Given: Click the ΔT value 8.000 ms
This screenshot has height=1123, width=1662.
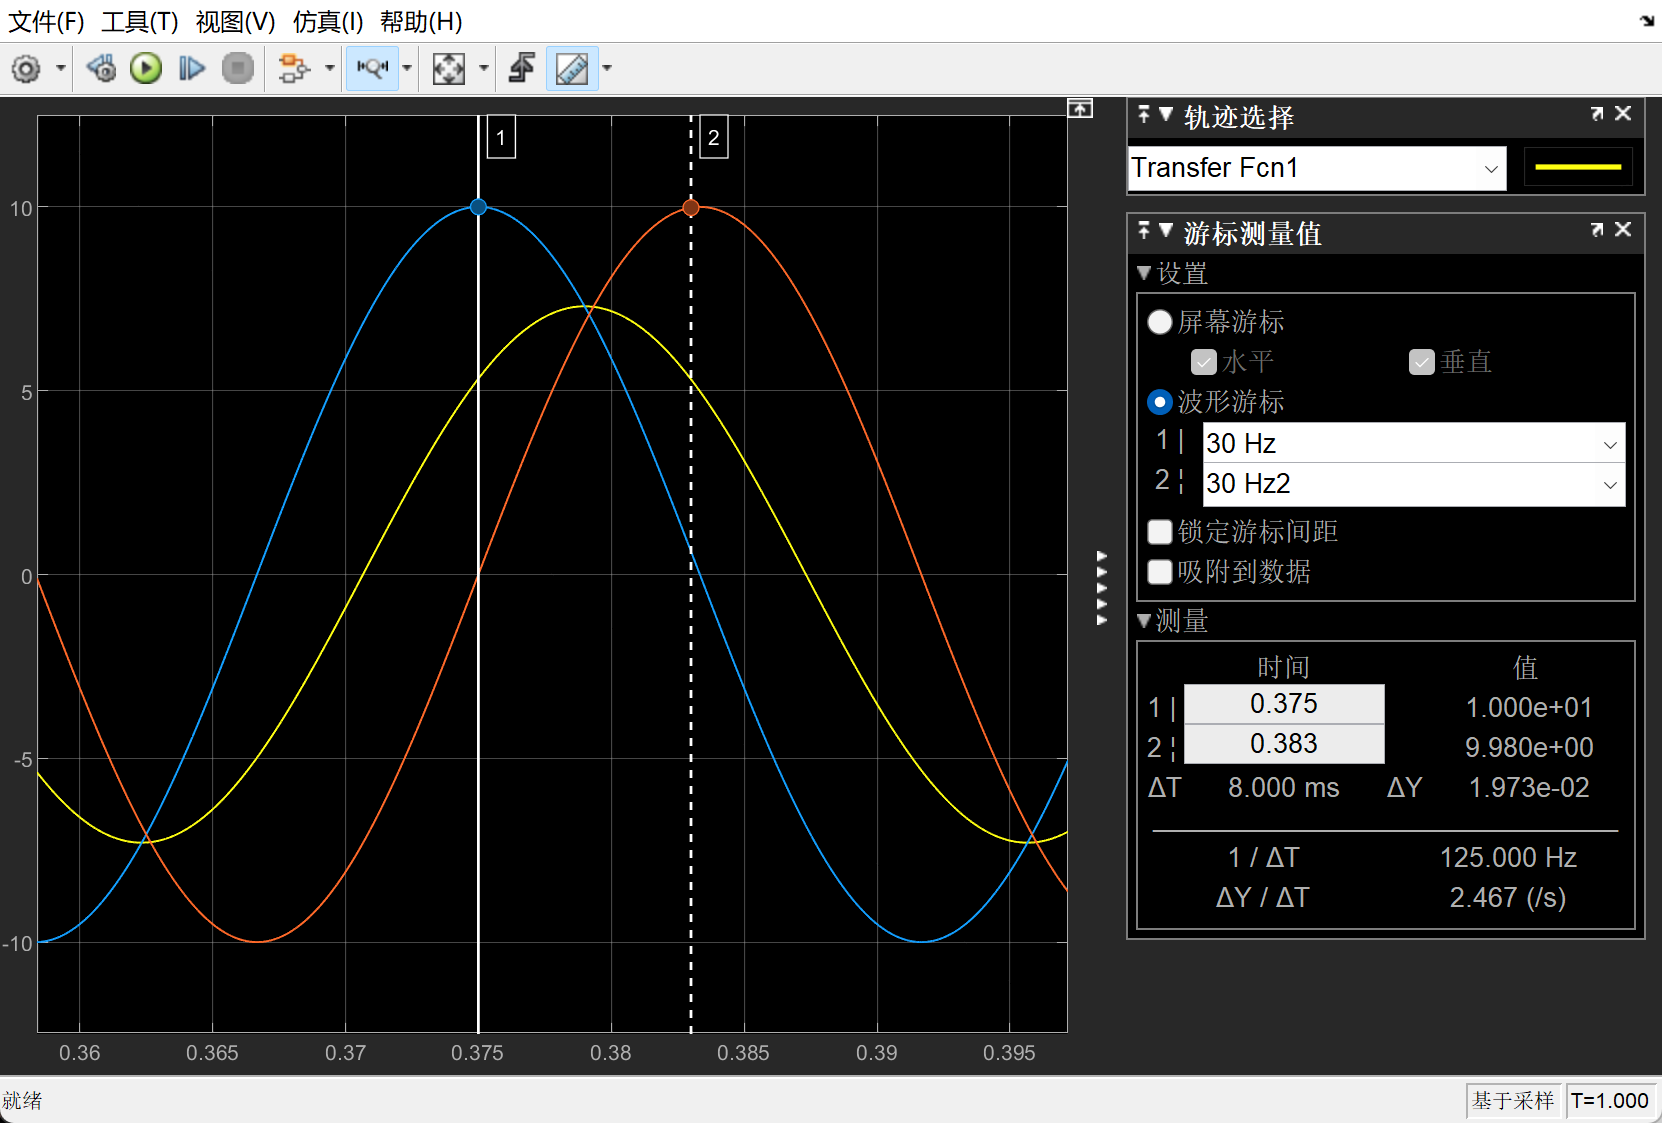Looking at the screenshot, I should pos(1284,788).
